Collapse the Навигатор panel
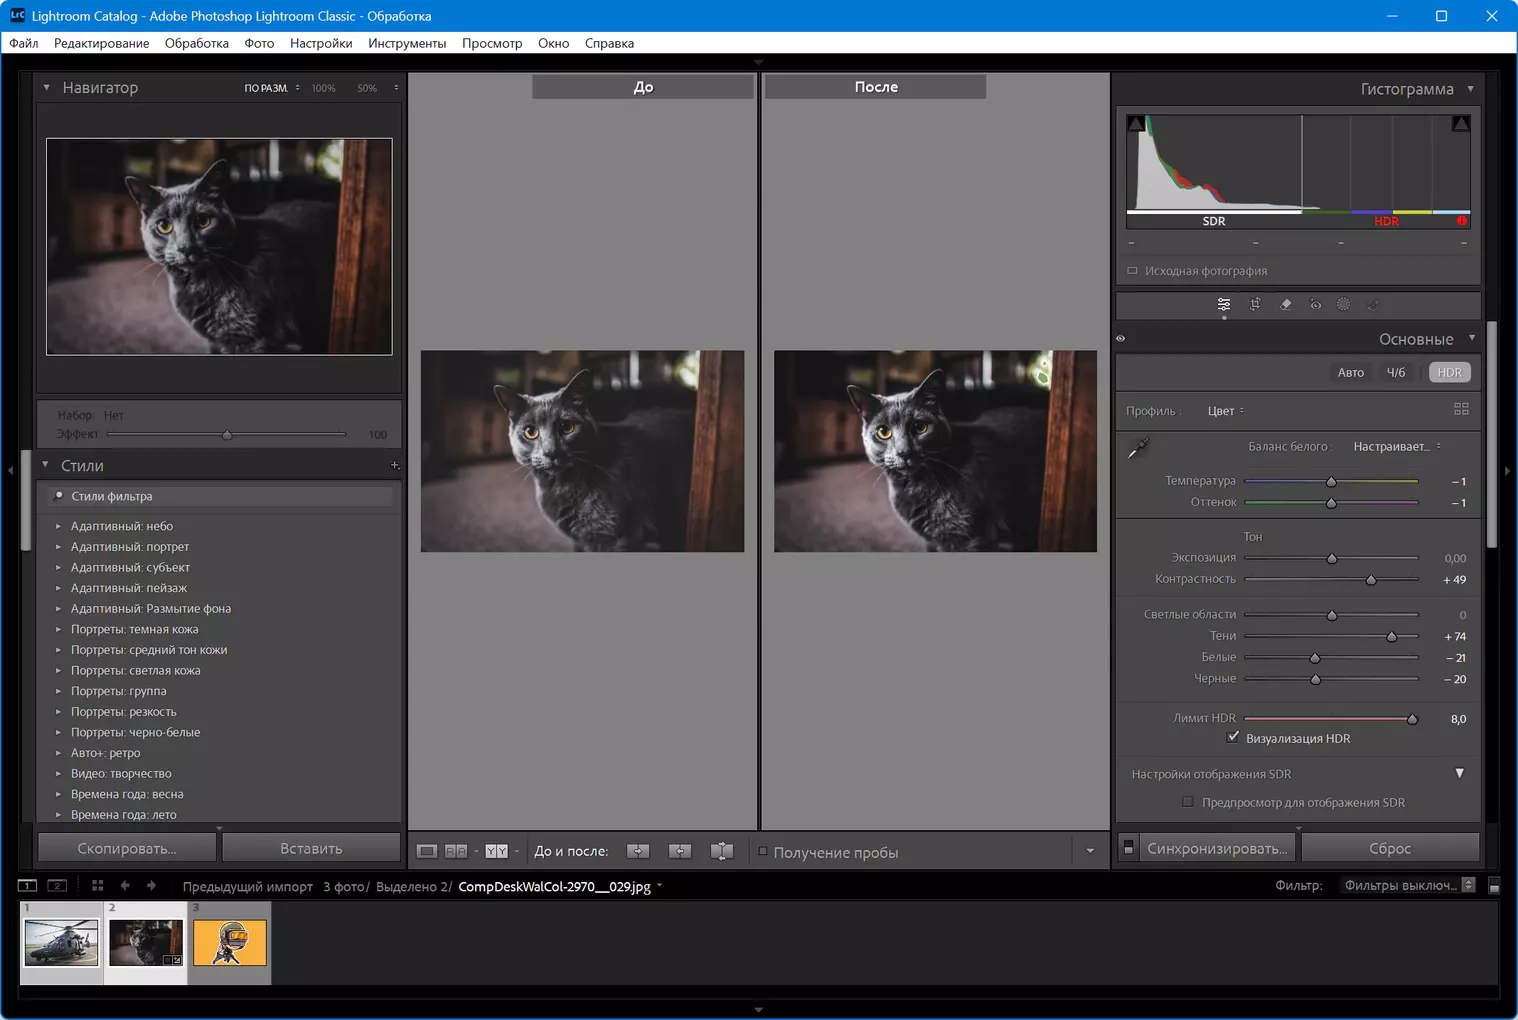 (46, 87)
